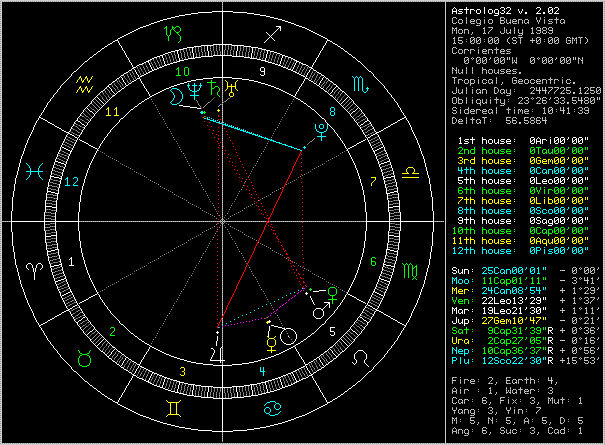Click house number 7 on the wheel
Viewport: 605px width, 445px height.
373,181
